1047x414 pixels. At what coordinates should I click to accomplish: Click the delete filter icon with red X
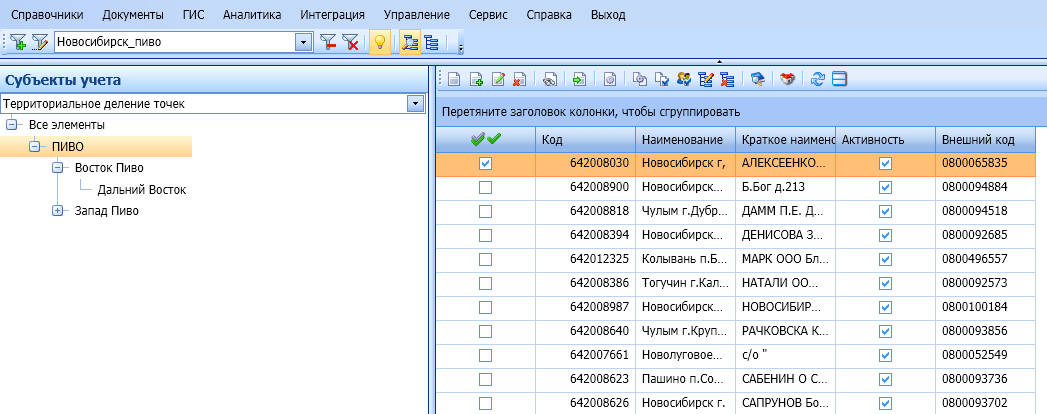tap(351, 42)
